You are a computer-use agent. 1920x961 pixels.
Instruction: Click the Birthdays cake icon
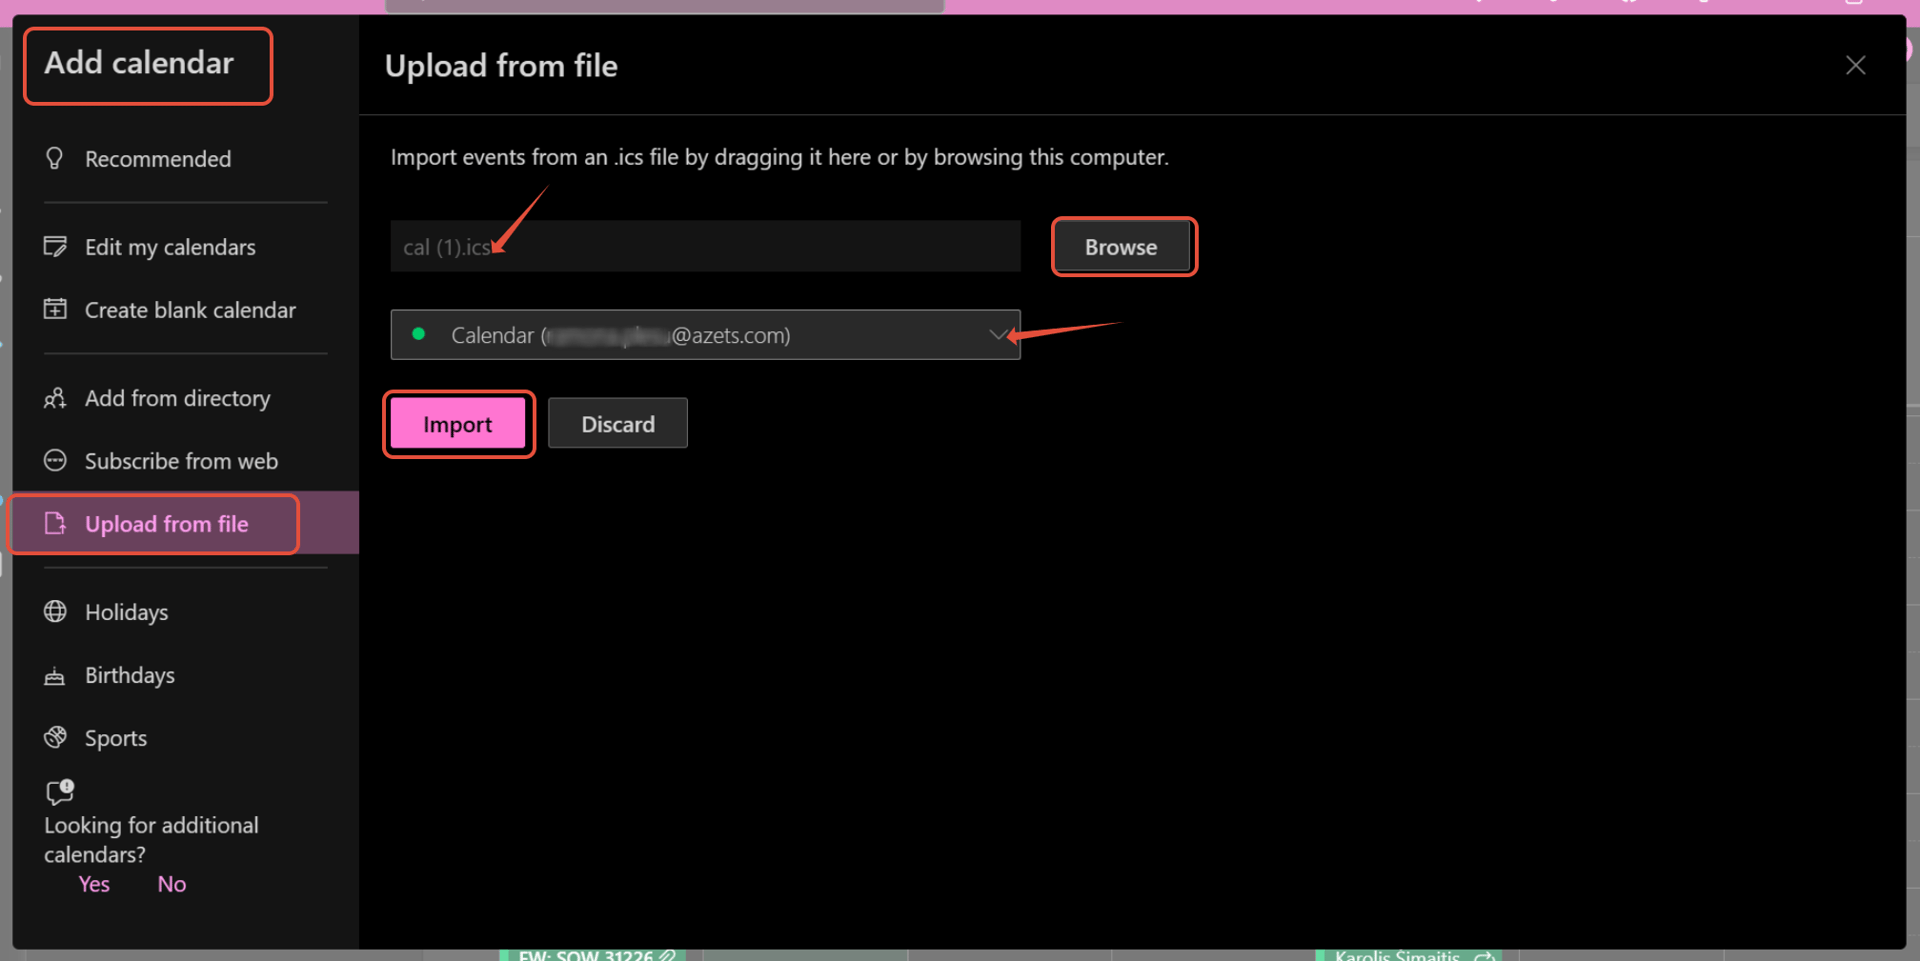click(x=55, y=675)
